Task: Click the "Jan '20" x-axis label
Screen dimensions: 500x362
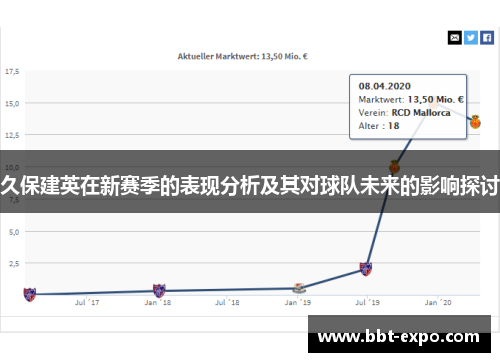Action: point(438,302)
